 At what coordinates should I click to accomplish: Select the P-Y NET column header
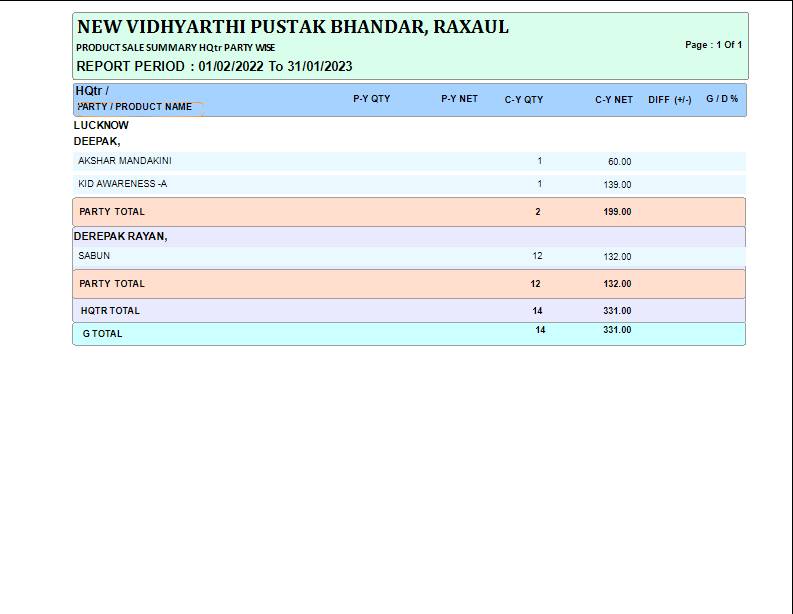(x=459, y=99)
